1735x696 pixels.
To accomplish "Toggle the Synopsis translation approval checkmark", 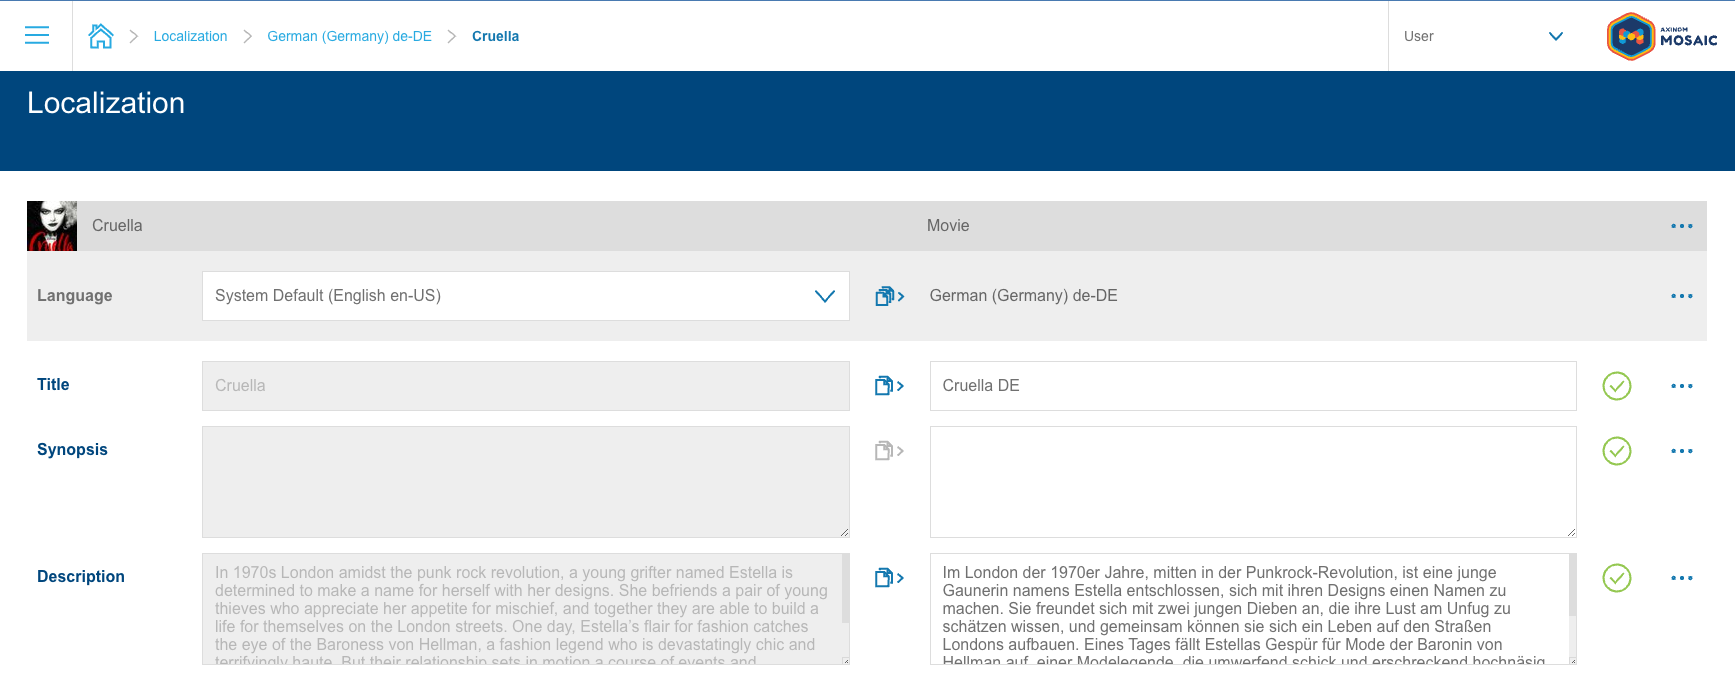I will (x=1616, y=451).
